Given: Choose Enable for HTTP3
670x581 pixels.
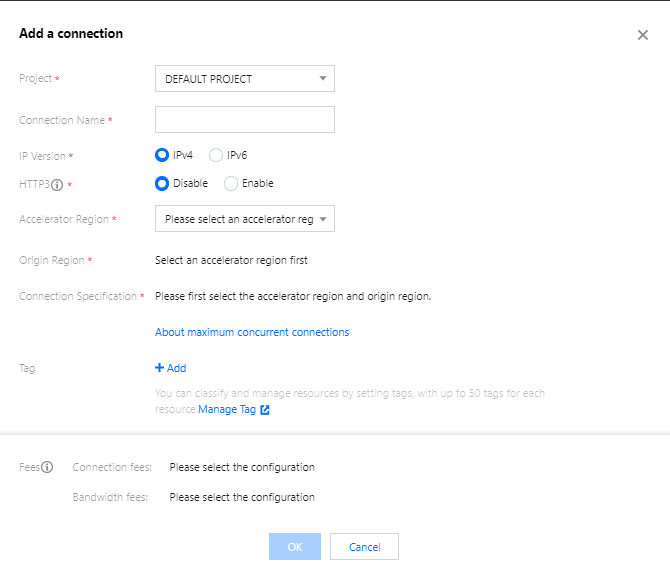Looking at the screenshot, I should point(231,183).
